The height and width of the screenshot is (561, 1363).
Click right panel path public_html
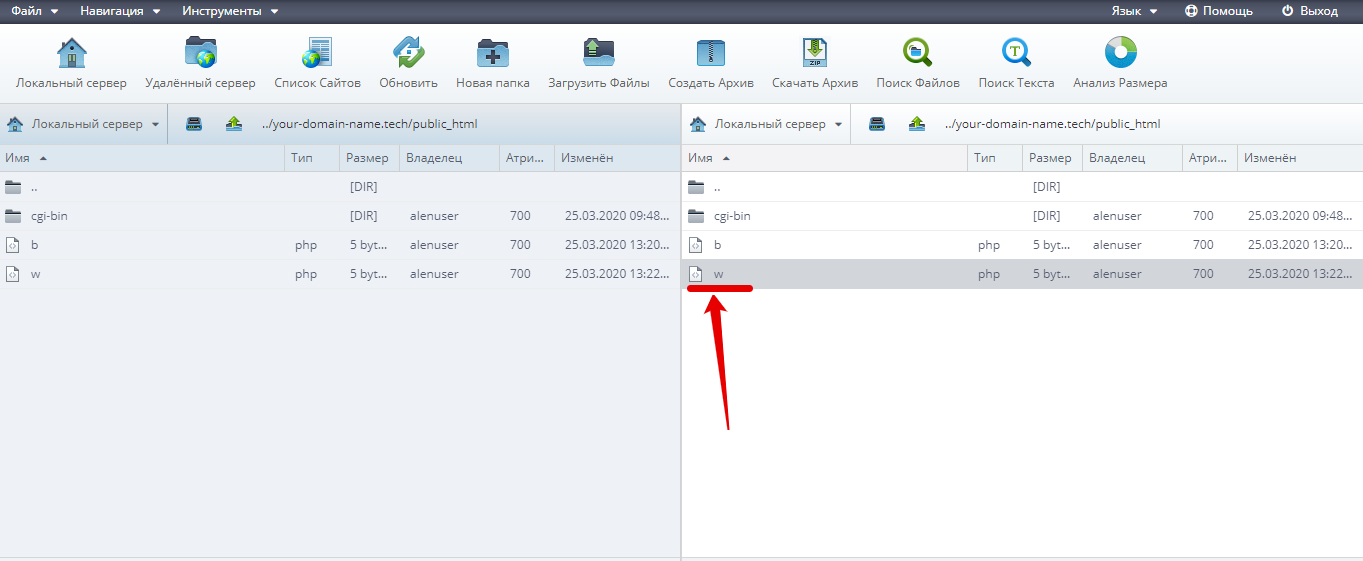(1129, 125)
